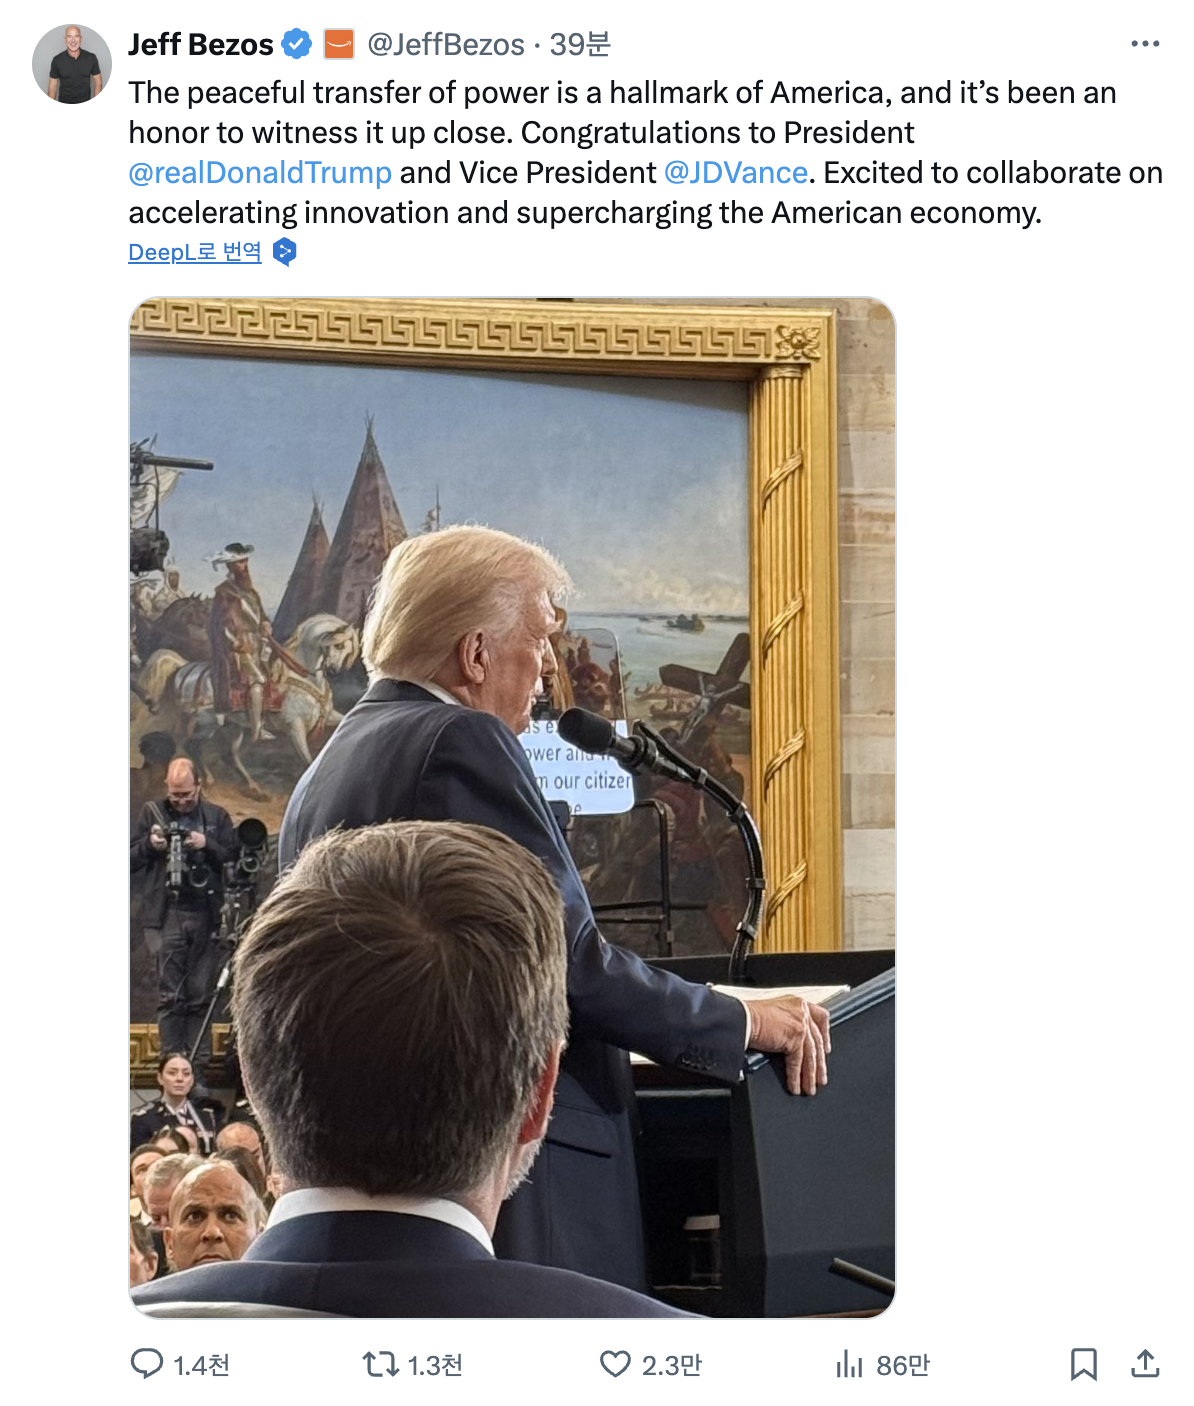Click the 2.3만 like count
Viewport: 1194px width, 1406px height.
672,1365
